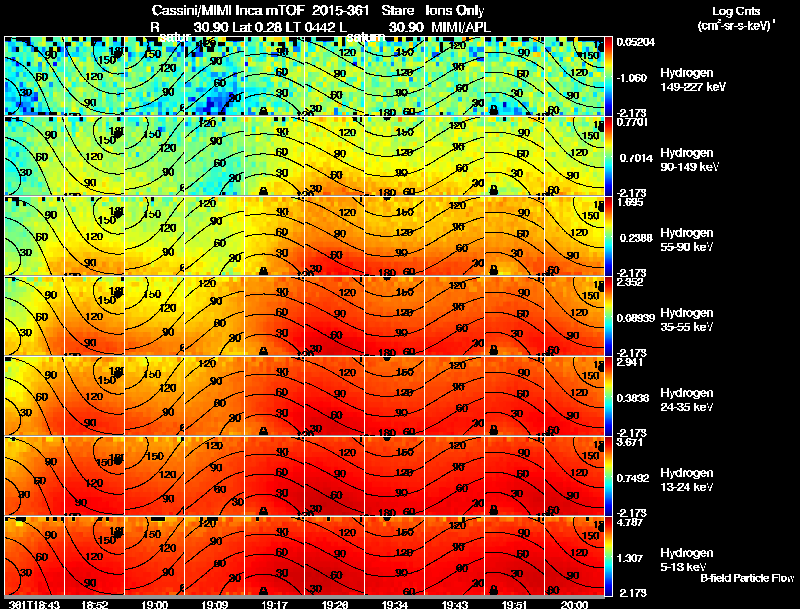The image size is (800, 609).
Task: Click the '1.307' color scale midpoint
Action: [630, 559]
